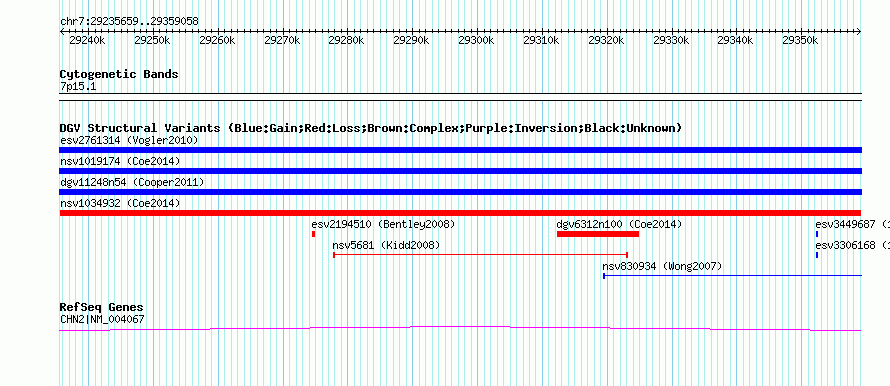Screen dimensions: 890x386
Task: Click the esv3306168 small blue marker
Action: pos(817,255)
